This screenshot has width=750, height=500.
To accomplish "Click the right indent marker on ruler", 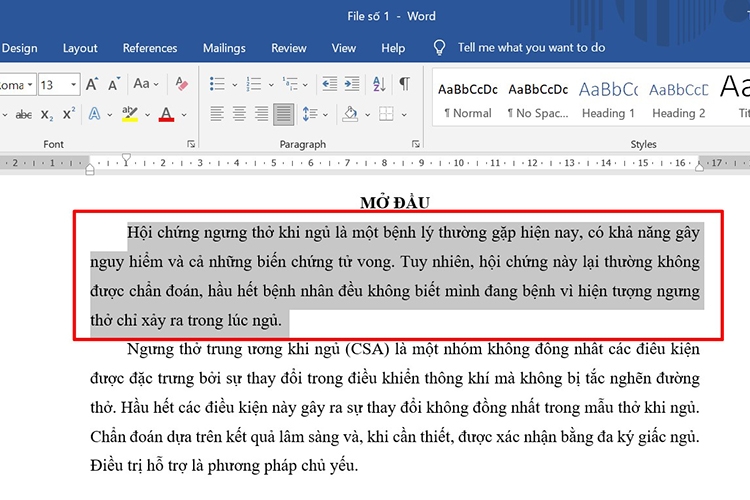I will pyautogui.click(x=699, y=167).
